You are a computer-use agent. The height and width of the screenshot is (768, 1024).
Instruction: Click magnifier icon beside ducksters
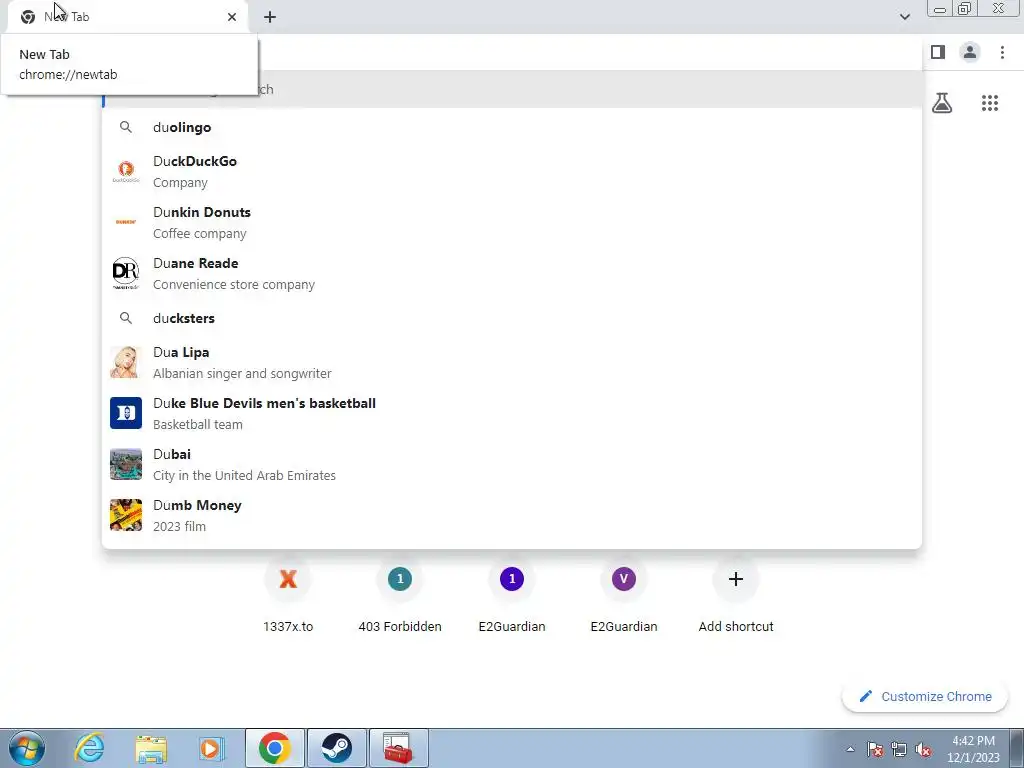point(126,318)
